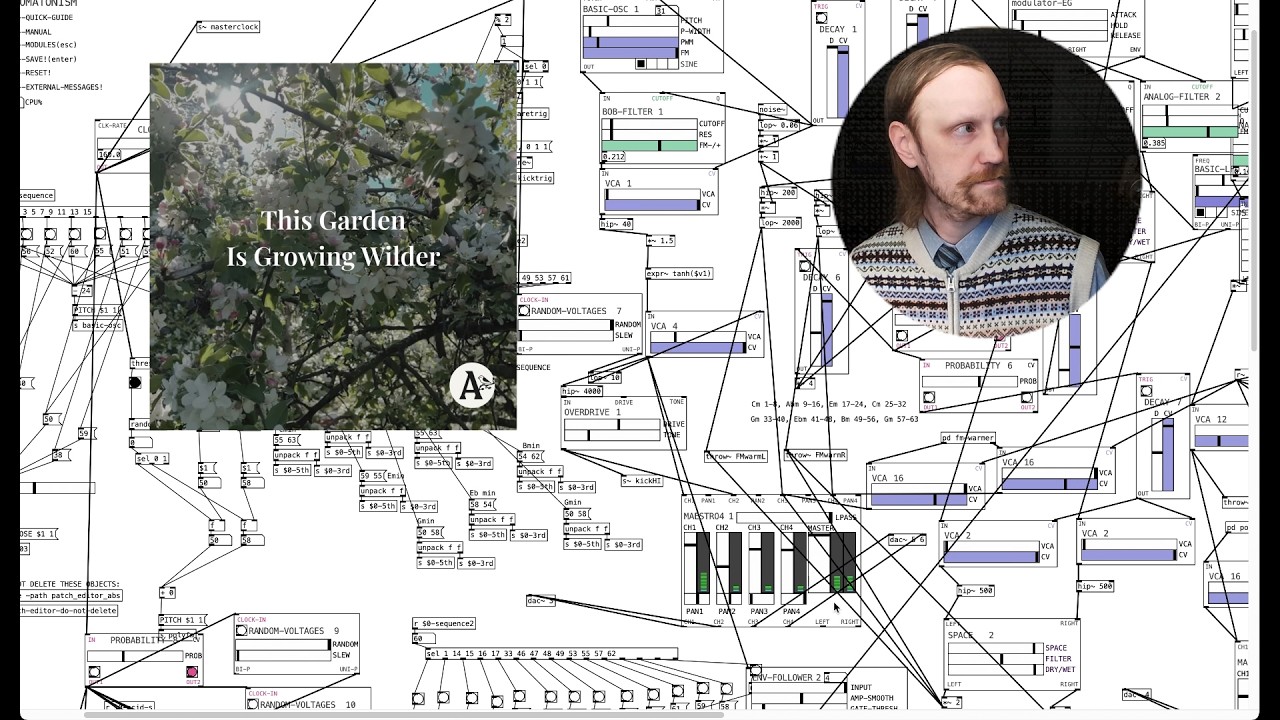Select the throw~ FMwarmL object
This screenshot has width=1280, height=720.
pos(737,456)
